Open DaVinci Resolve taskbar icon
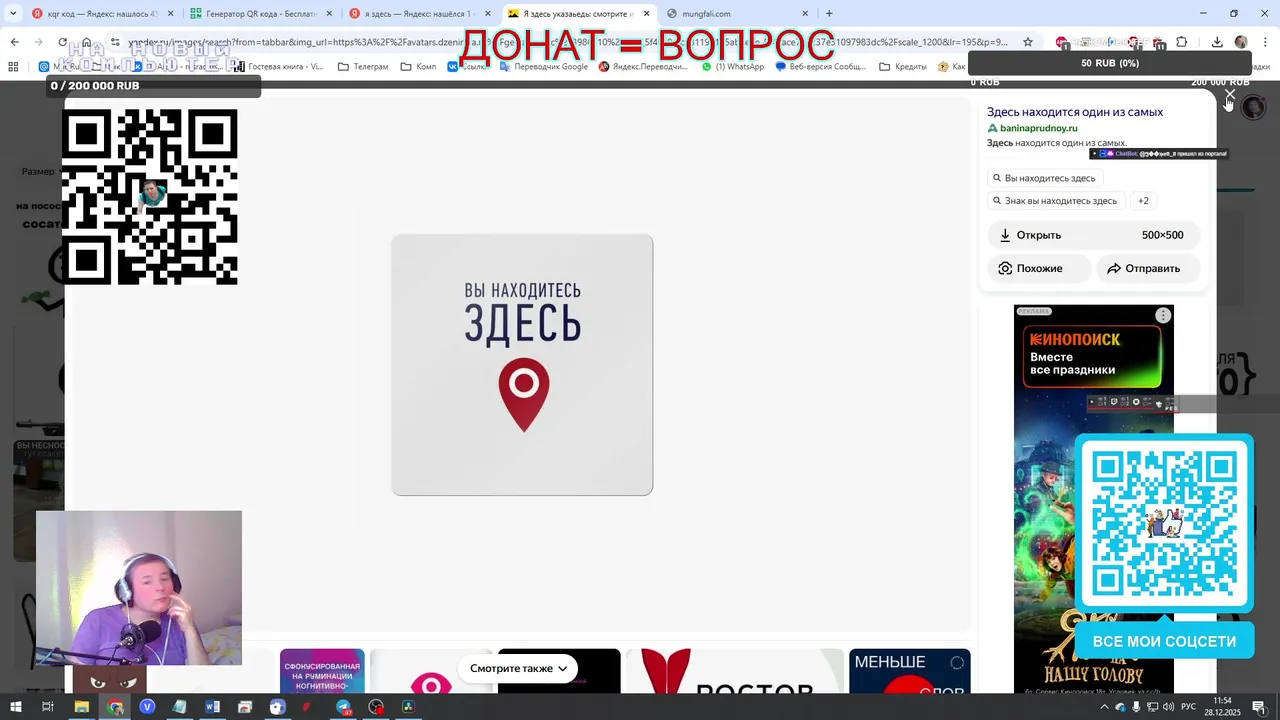 (408, 707)
